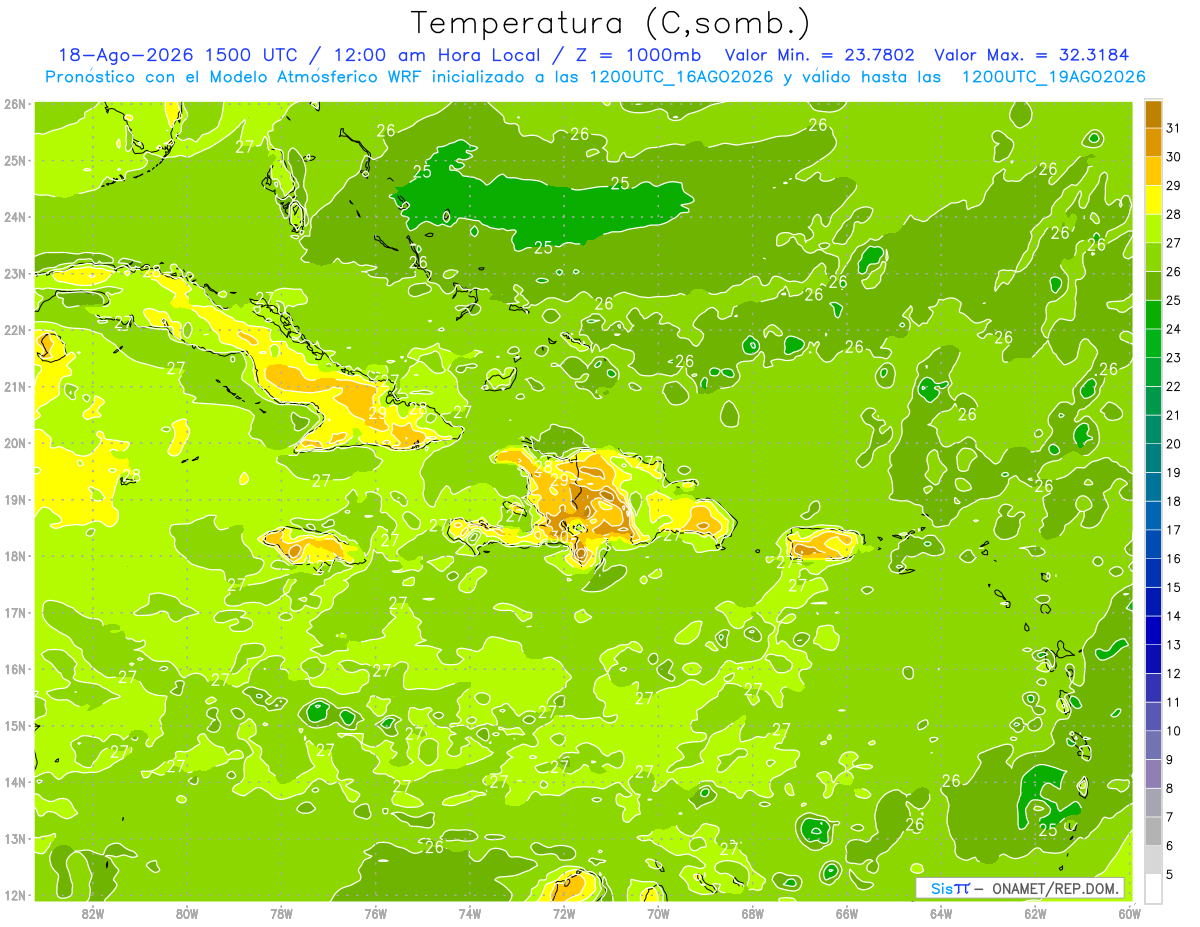Click the 15N latitude axis label
The width and height of the screenshot is (1200, 927).
14,725
